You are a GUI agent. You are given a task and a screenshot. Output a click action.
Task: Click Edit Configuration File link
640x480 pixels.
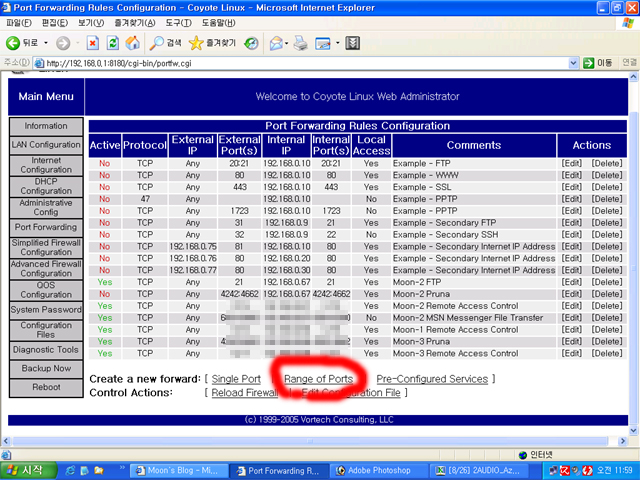tap(351, 393)
